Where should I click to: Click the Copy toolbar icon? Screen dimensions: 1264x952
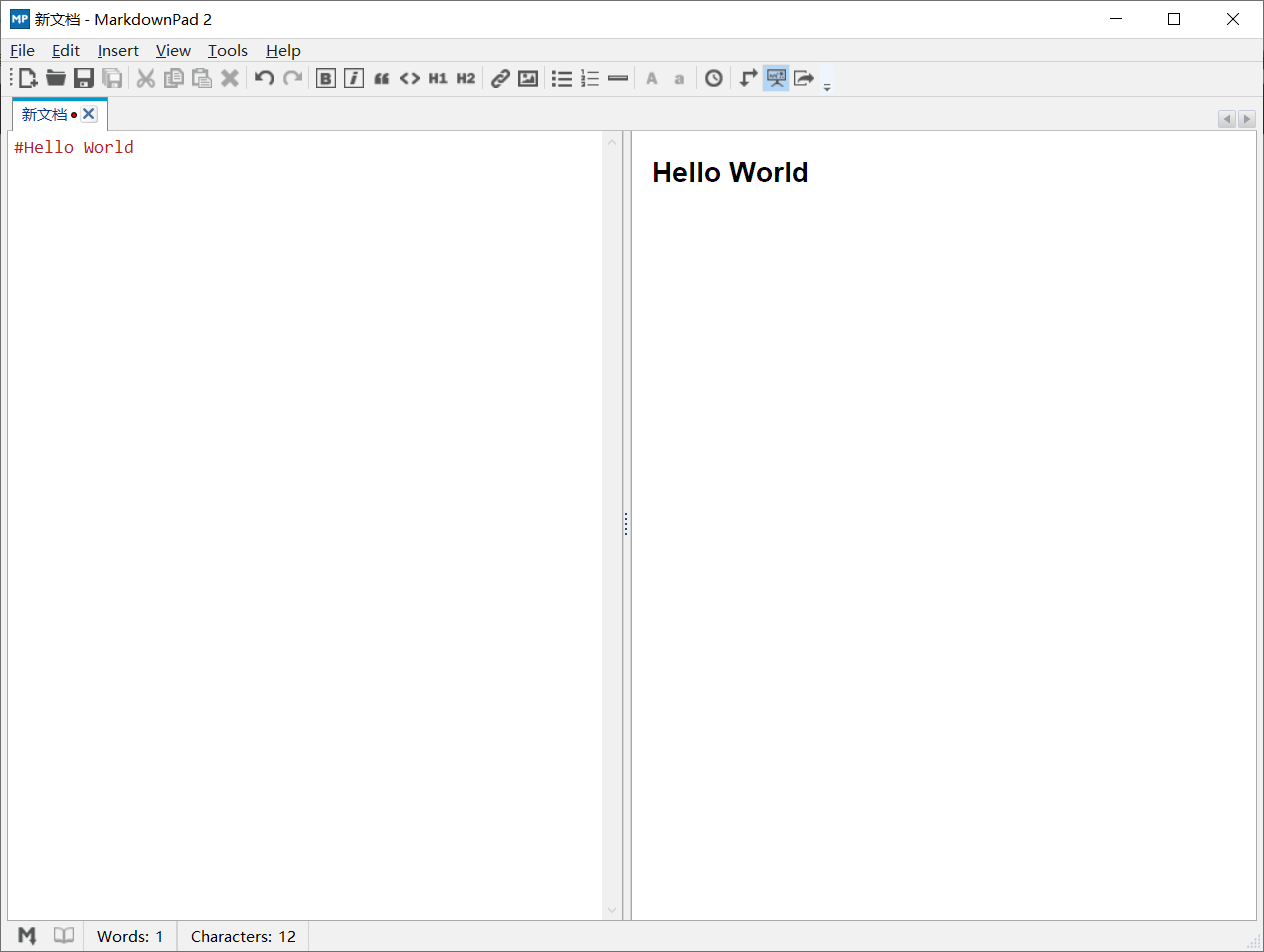tap(174, 78)
